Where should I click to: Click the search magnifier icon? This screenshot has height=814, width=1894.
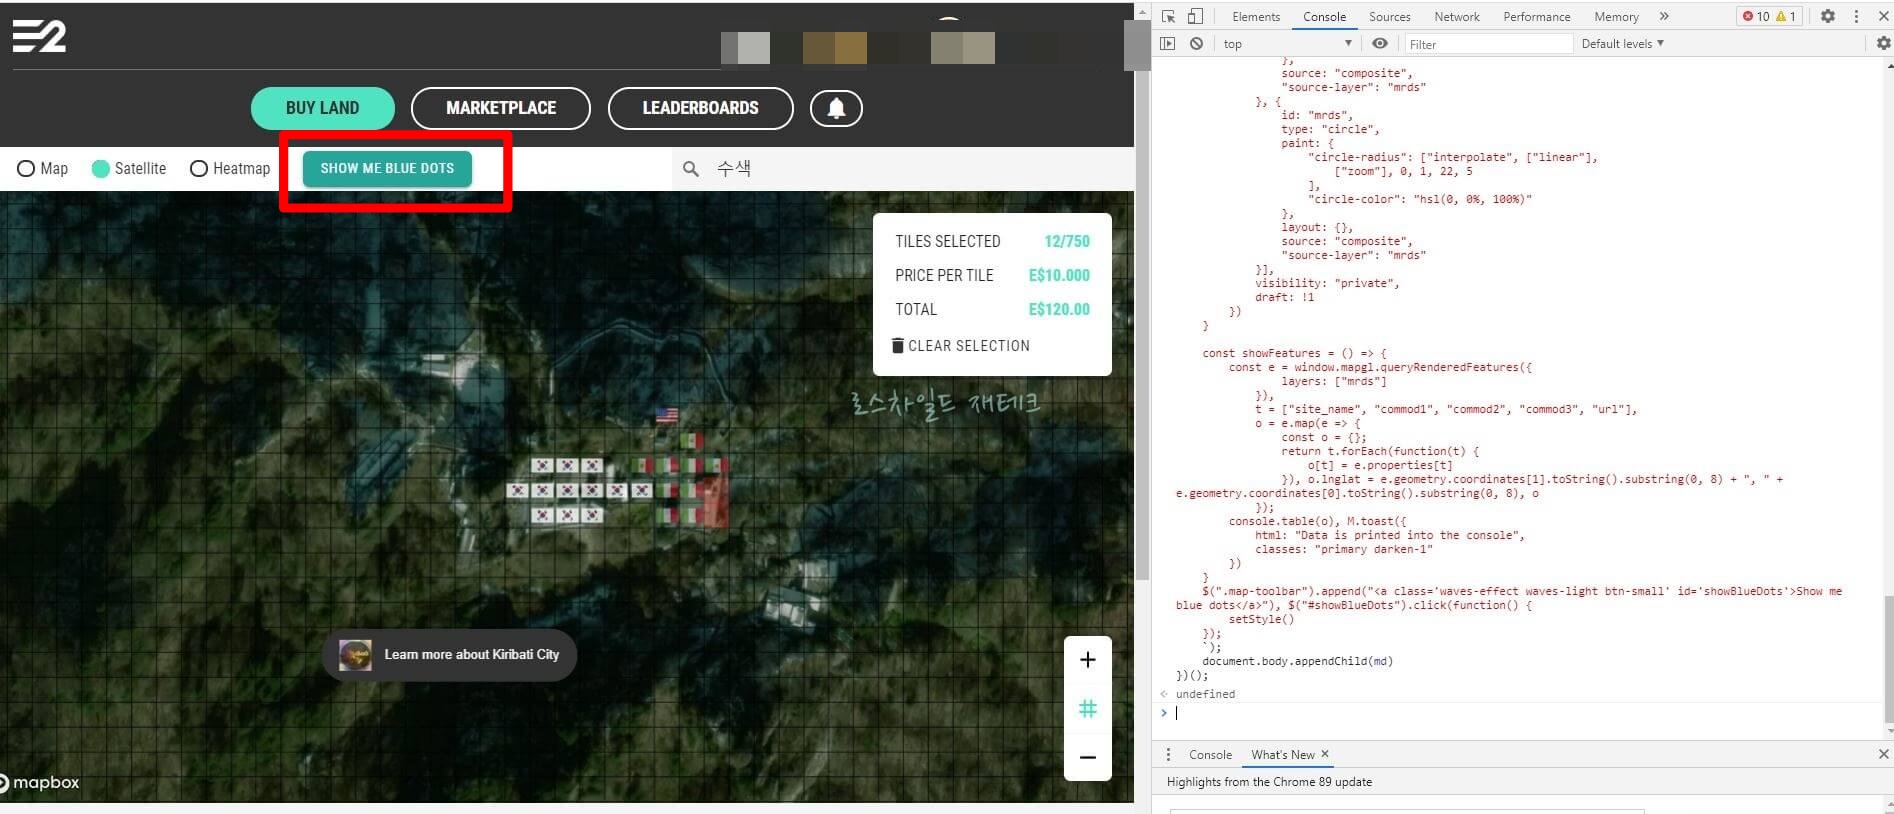tap(690, 169)
